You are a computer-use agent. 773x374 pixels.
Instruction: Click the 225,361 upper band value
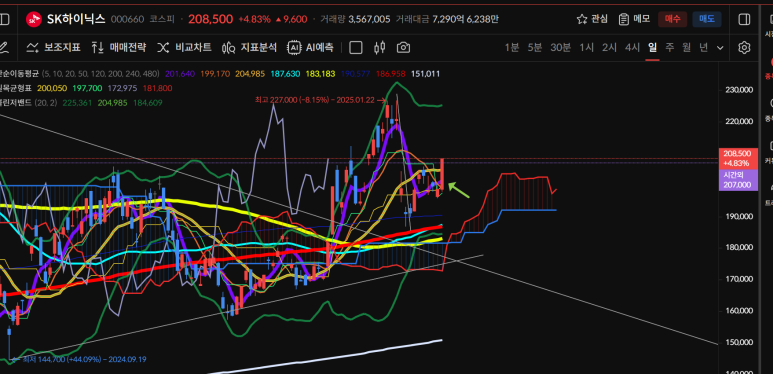pos(77,102)
